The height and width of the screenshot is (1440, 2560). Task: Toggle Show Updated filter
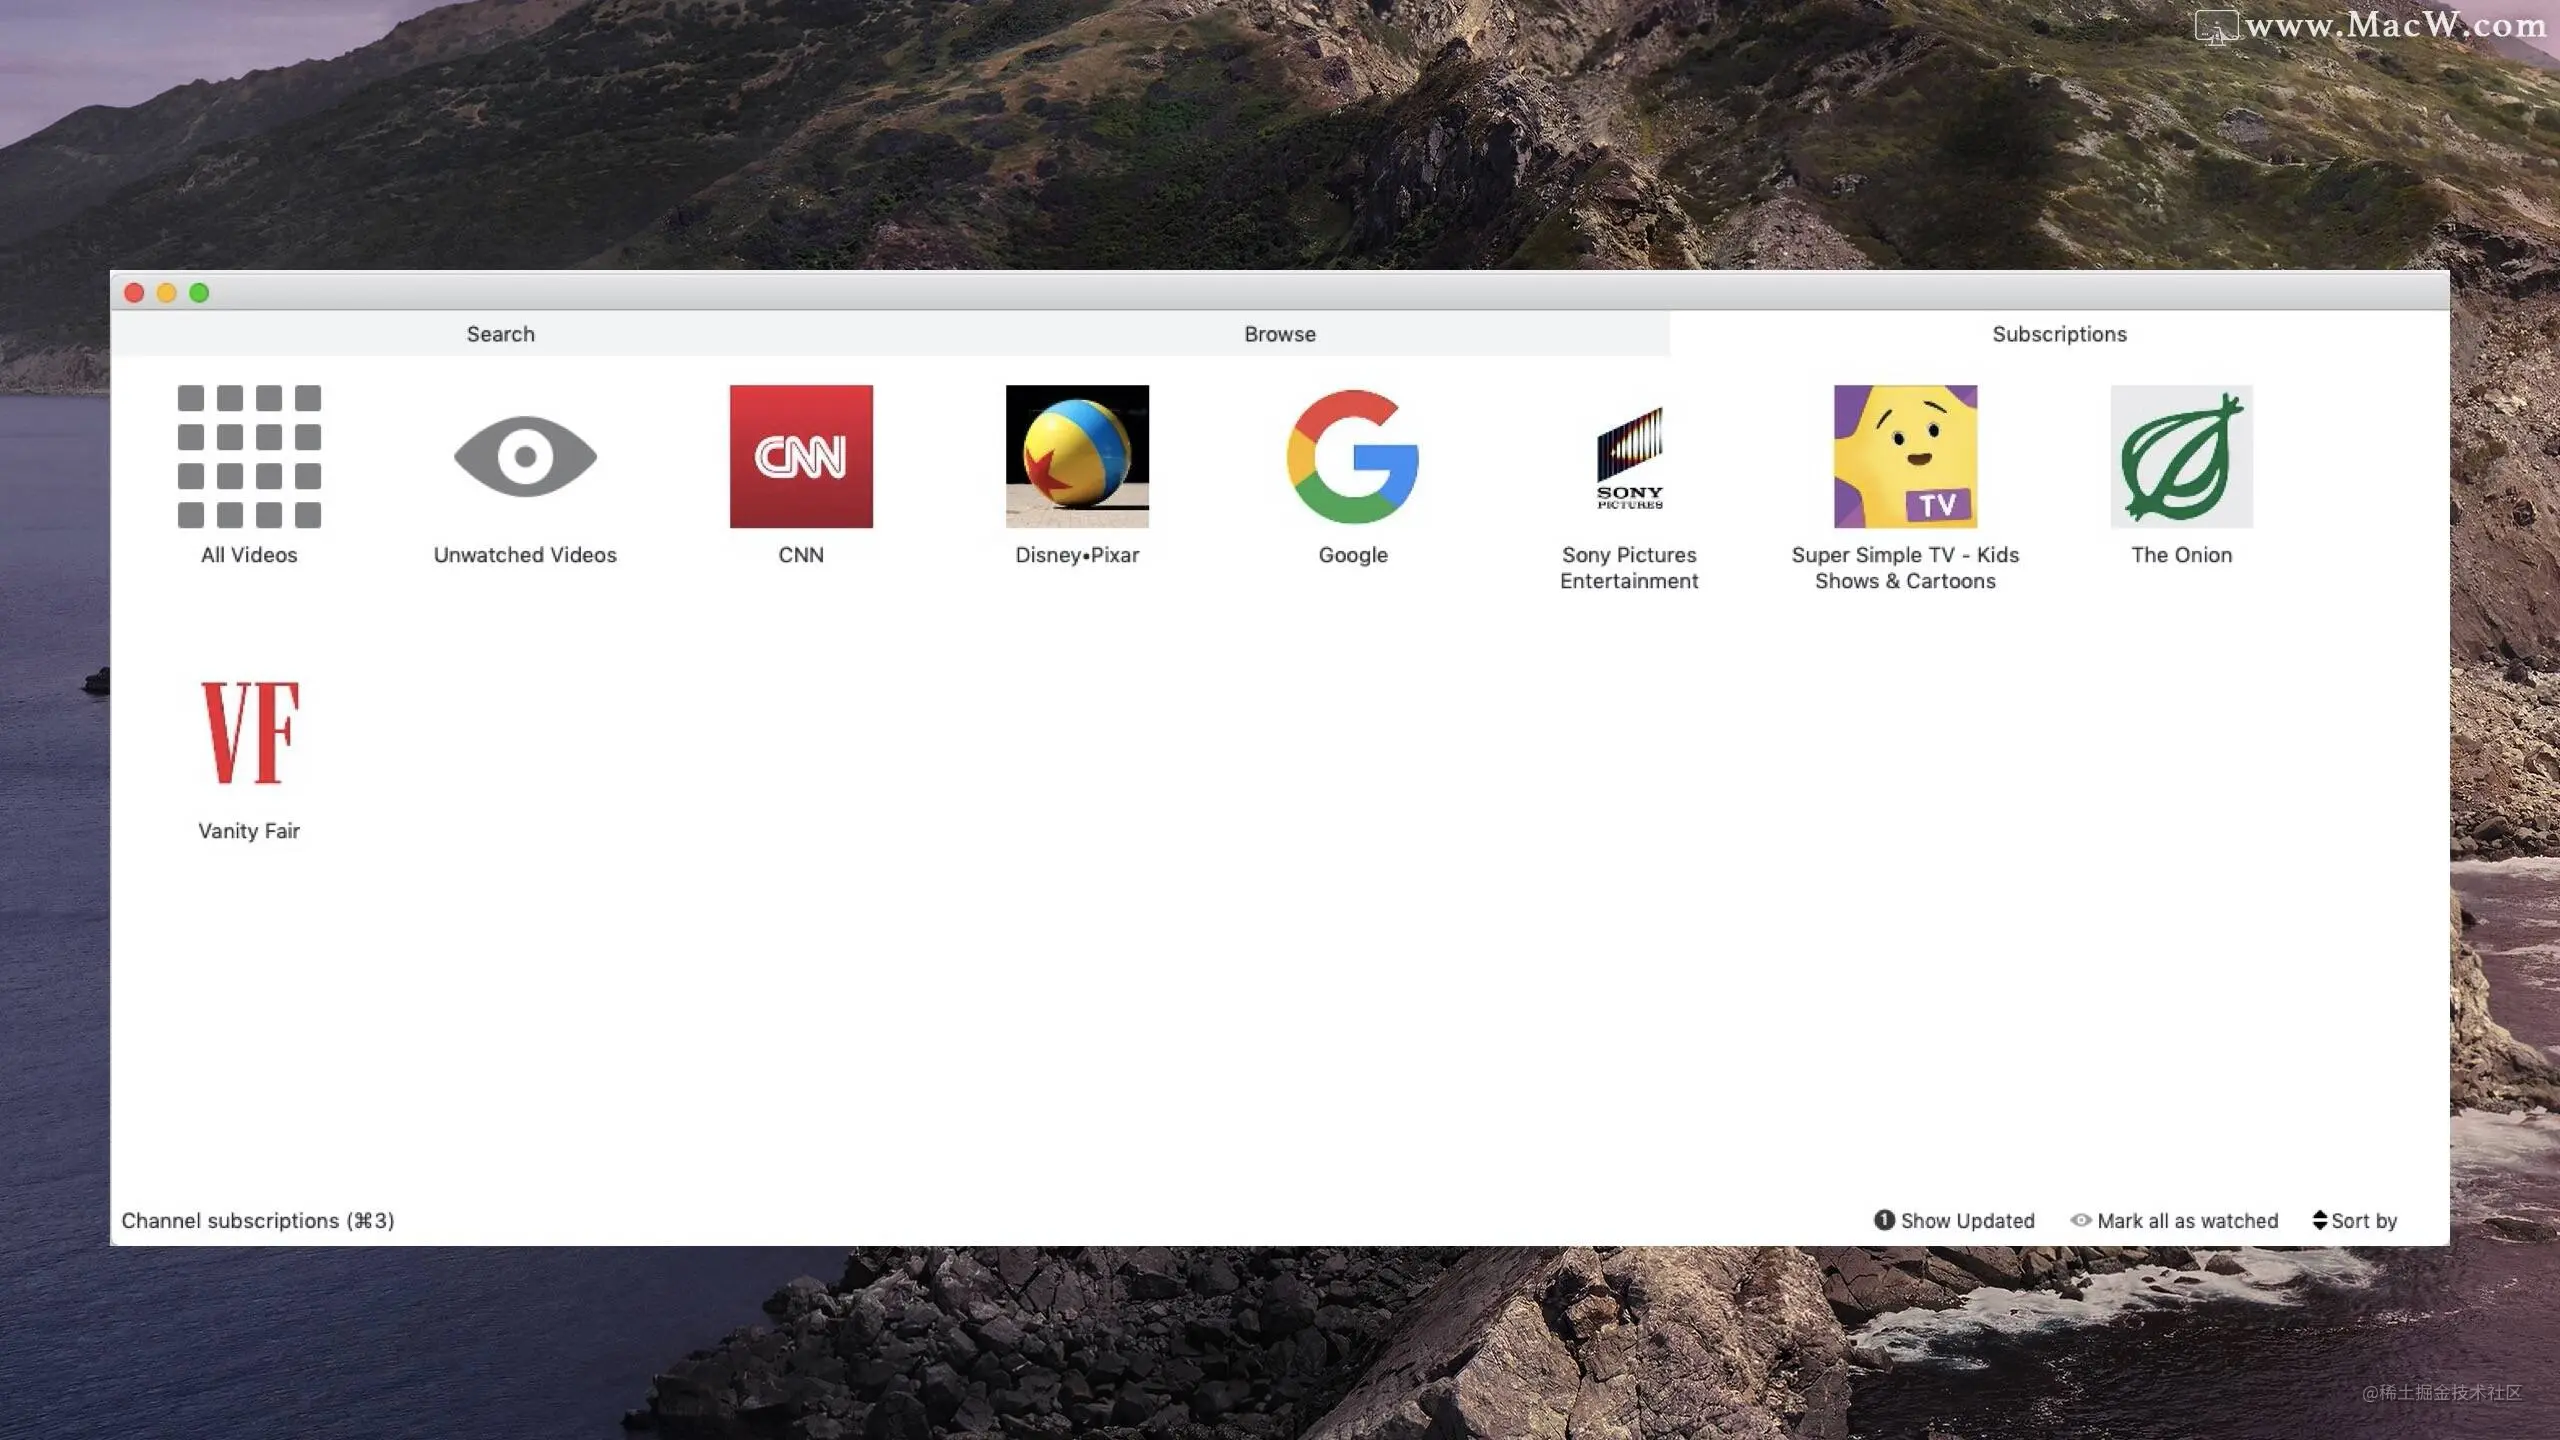(x=1954, y=1220)
